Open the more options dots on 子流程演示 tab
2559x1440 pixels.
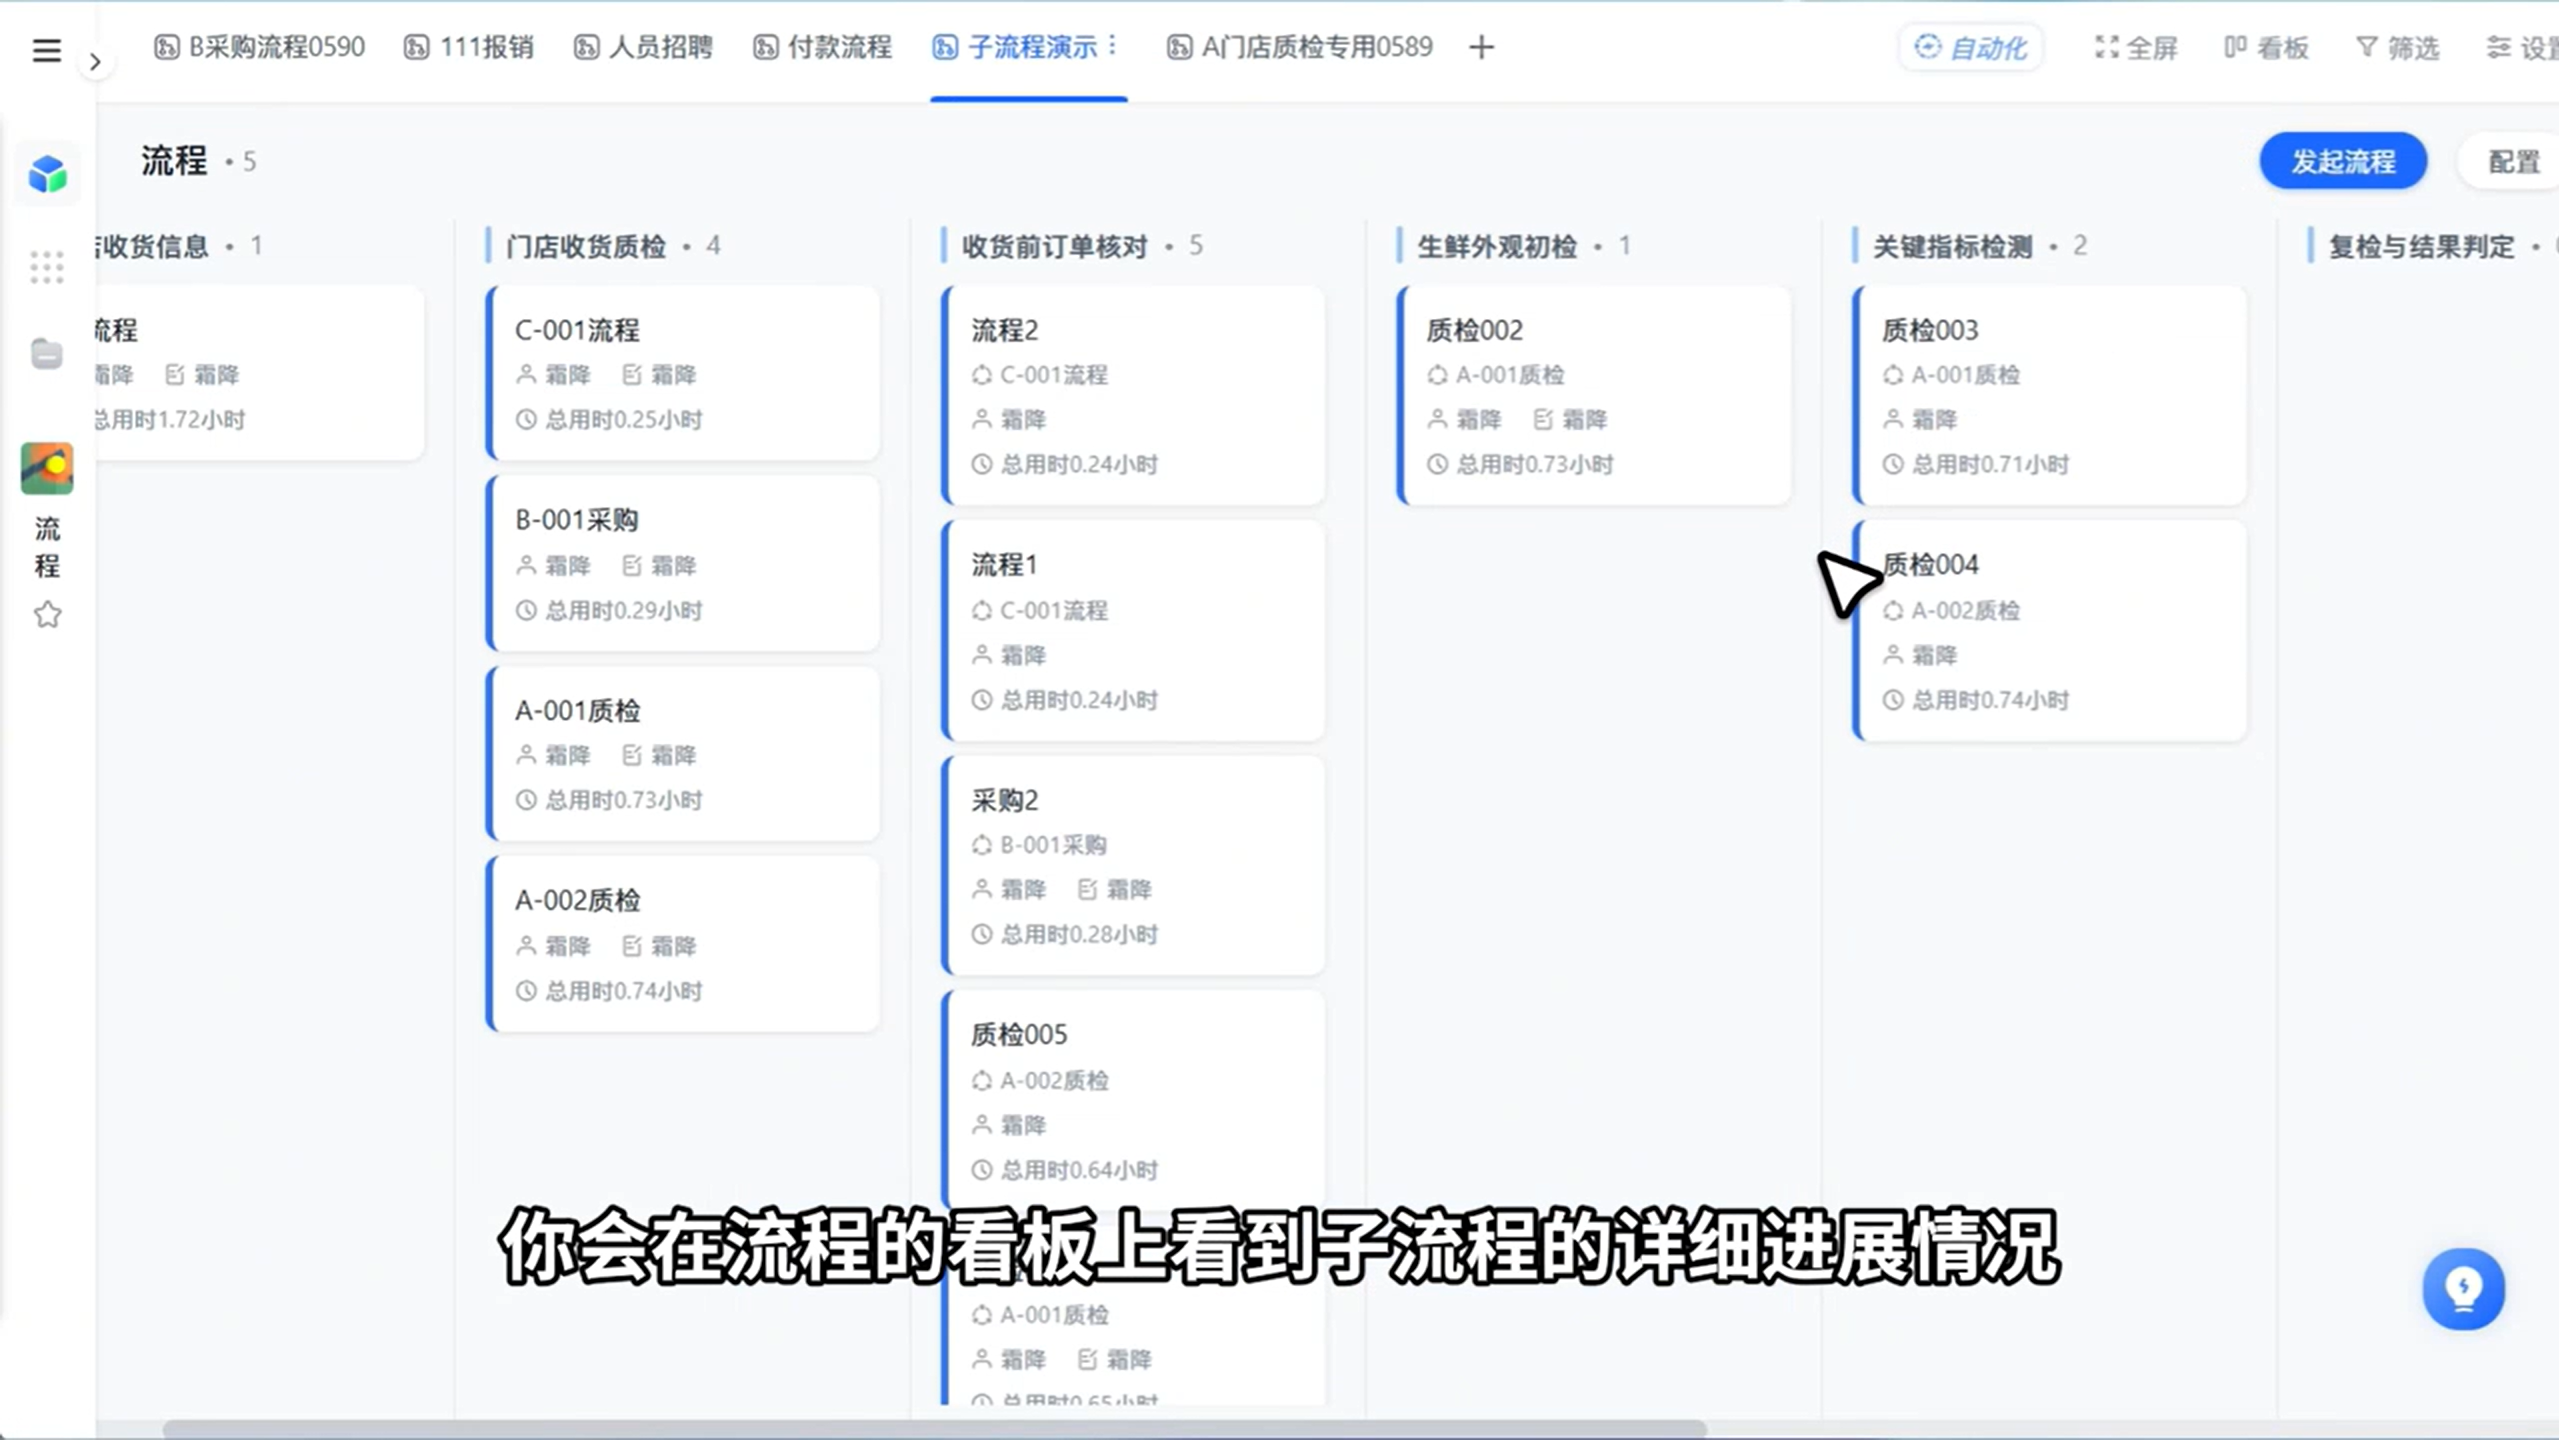coord(1113,46)
